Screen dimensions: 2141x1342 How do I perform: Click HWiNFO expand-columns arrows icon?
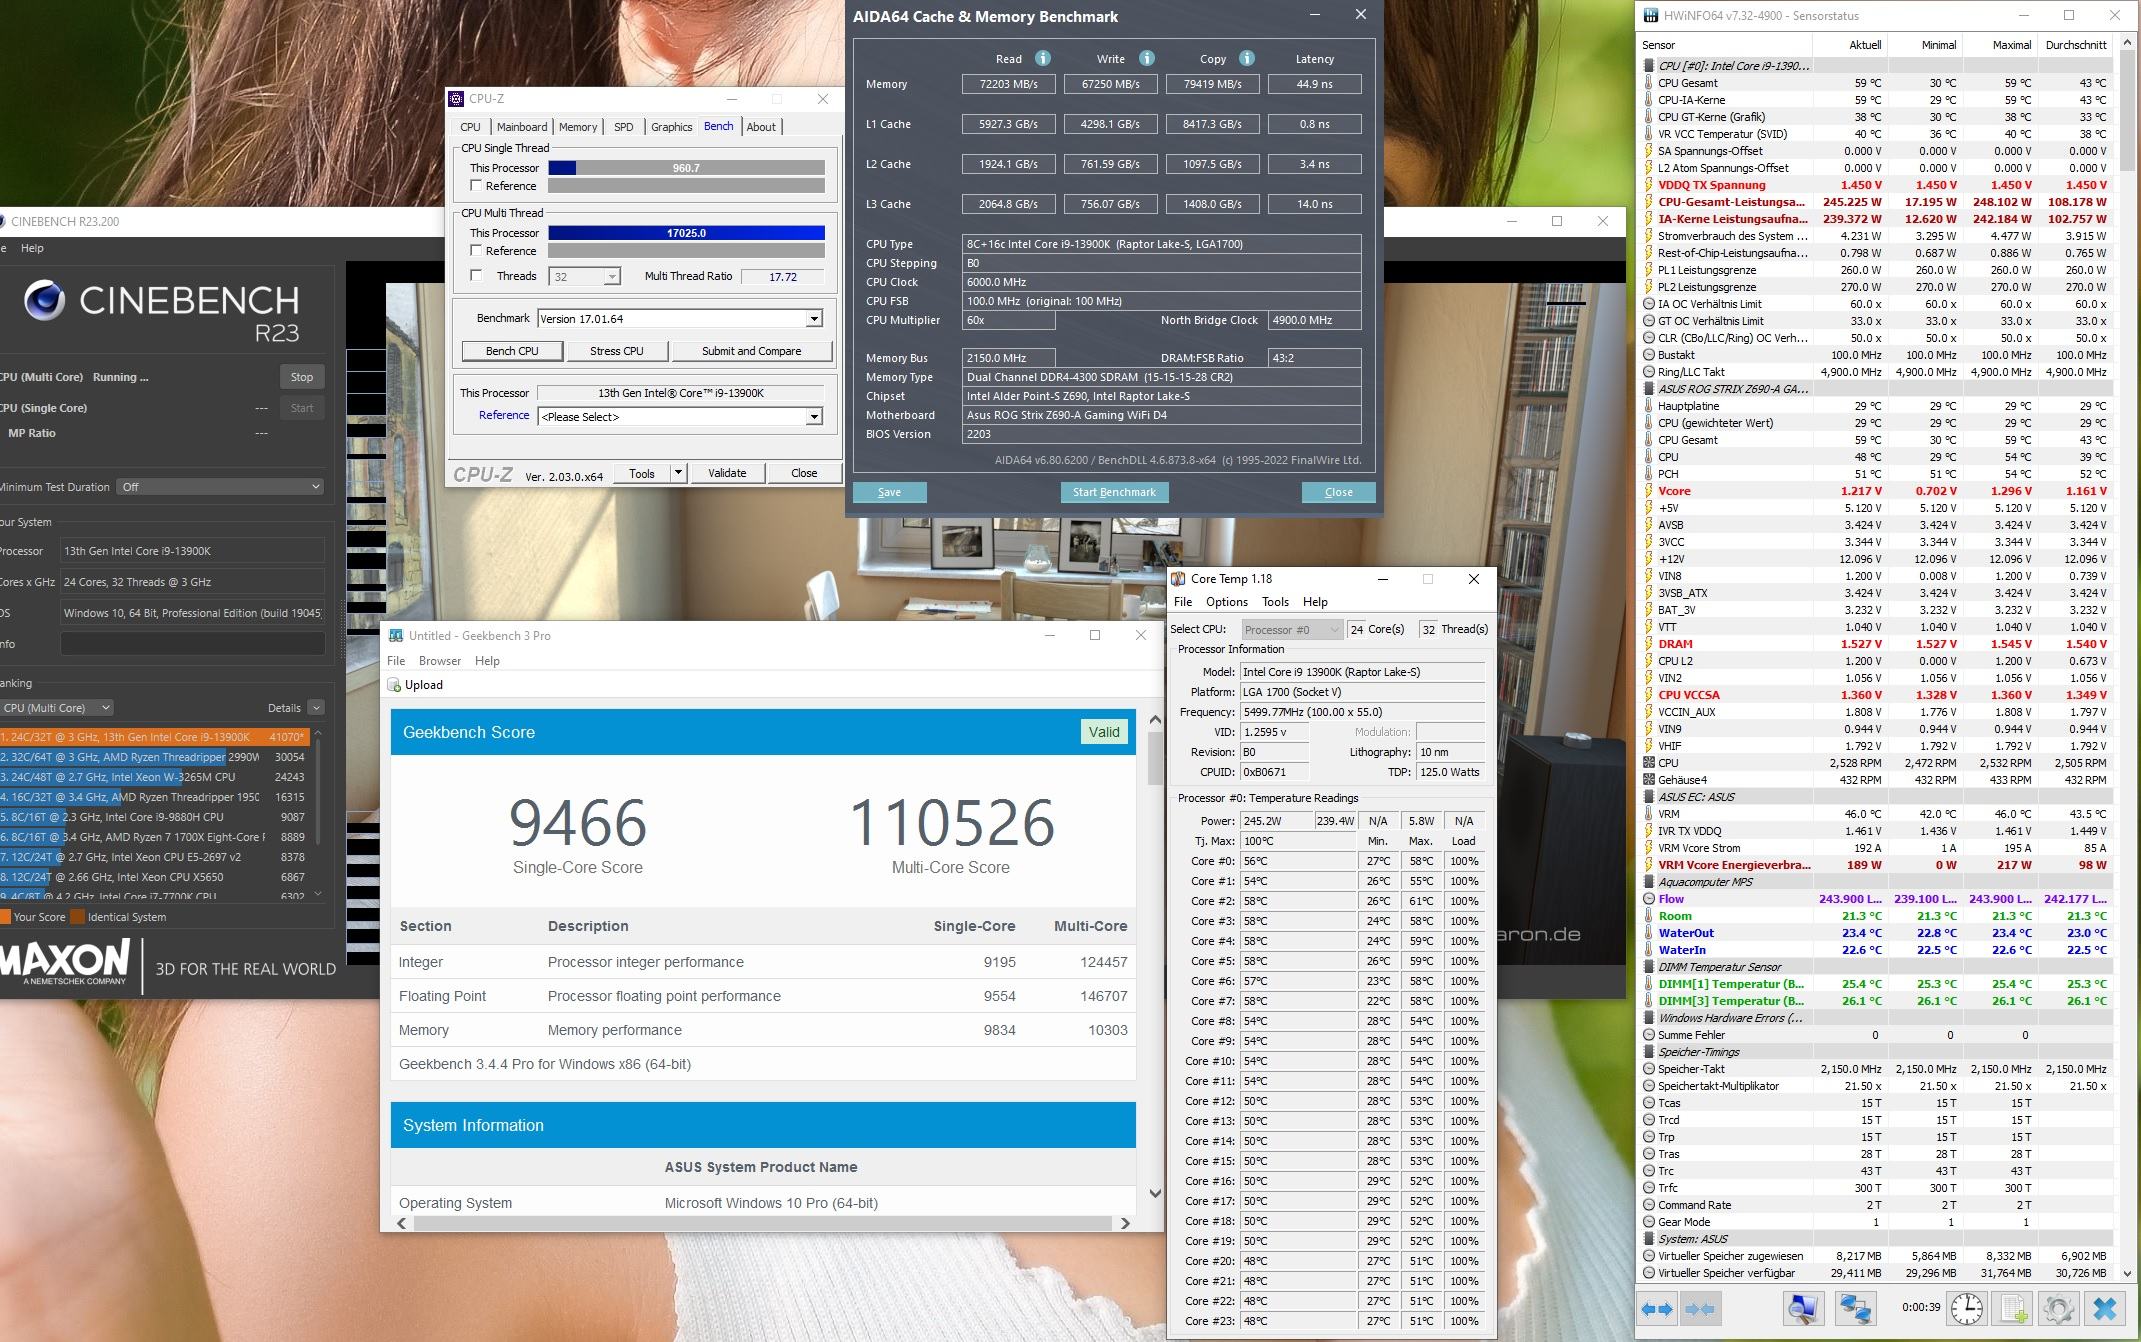point(1657,1308)
